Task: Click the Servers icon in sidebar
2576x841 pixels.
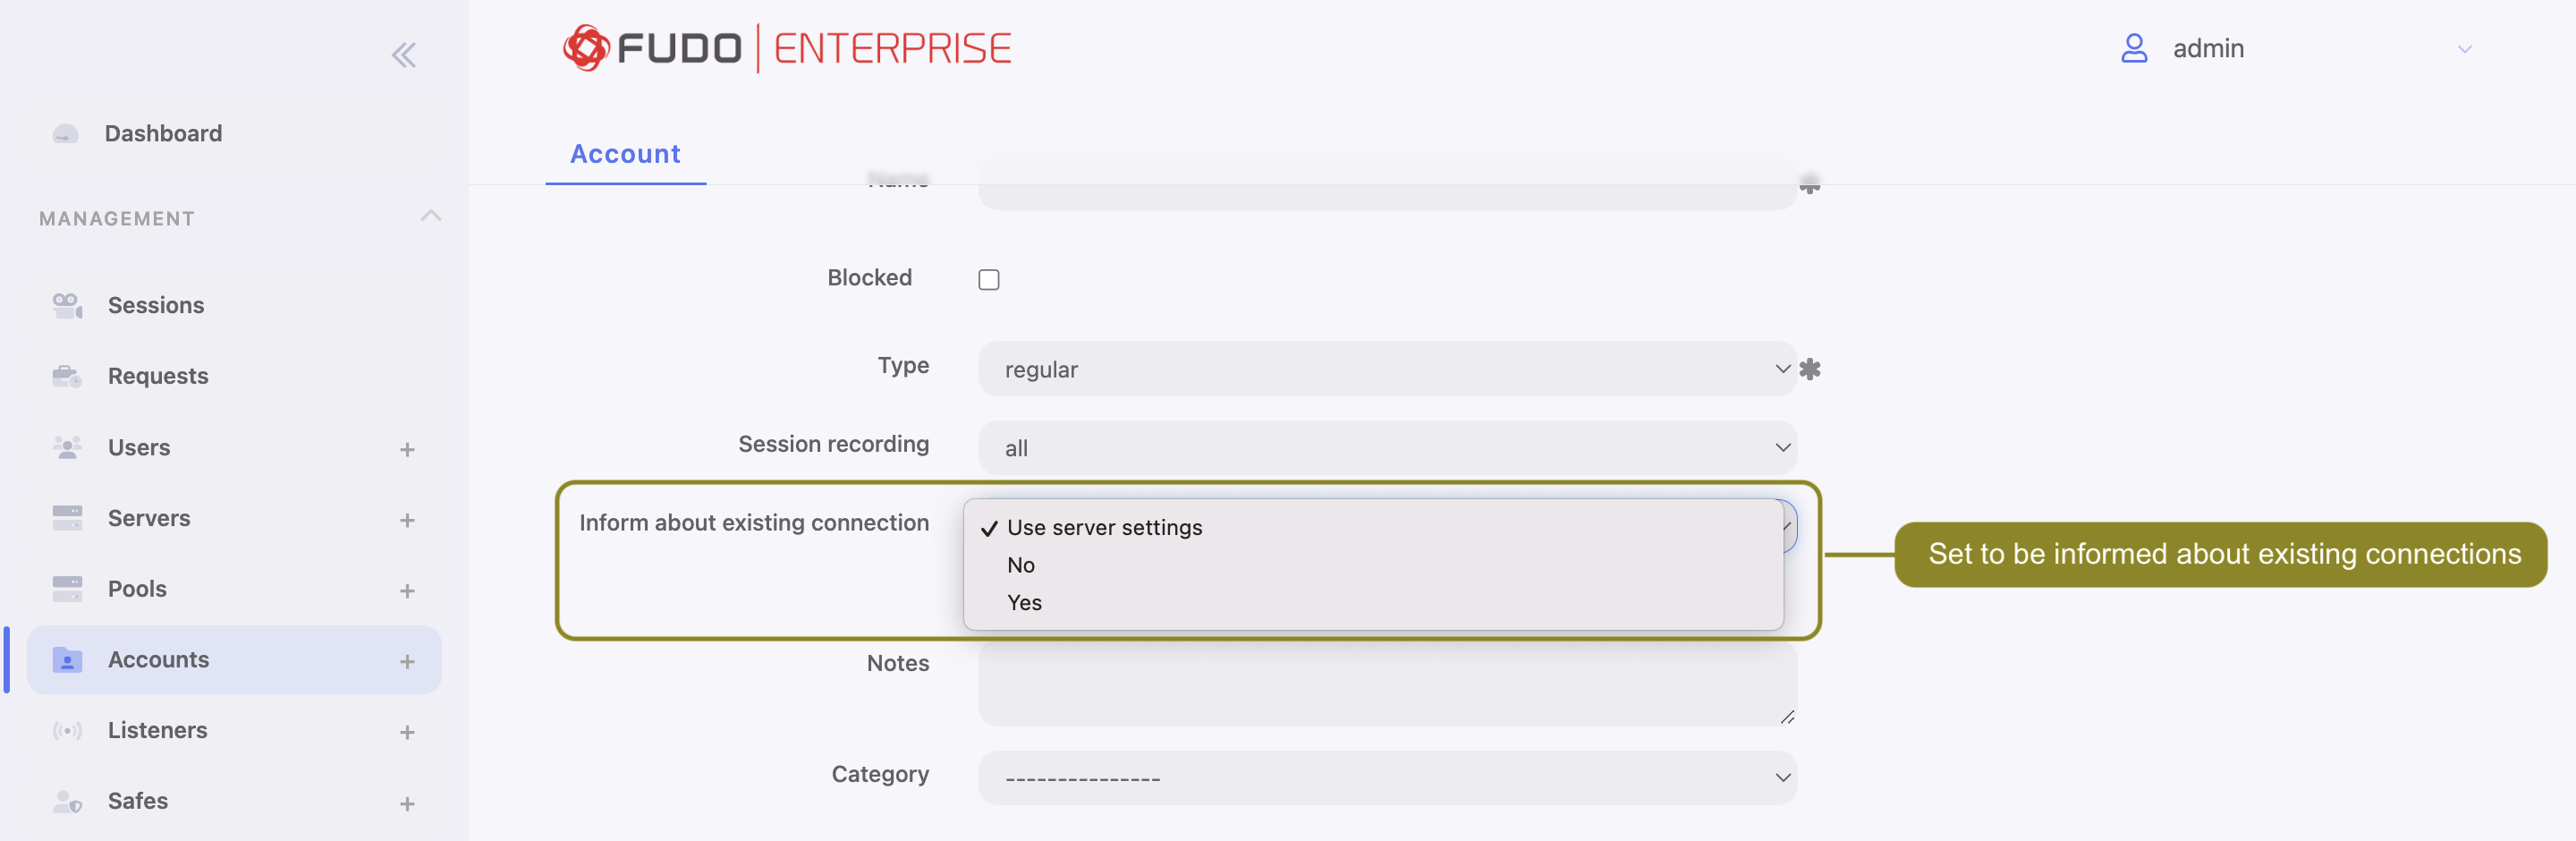Action: point(67,518)
